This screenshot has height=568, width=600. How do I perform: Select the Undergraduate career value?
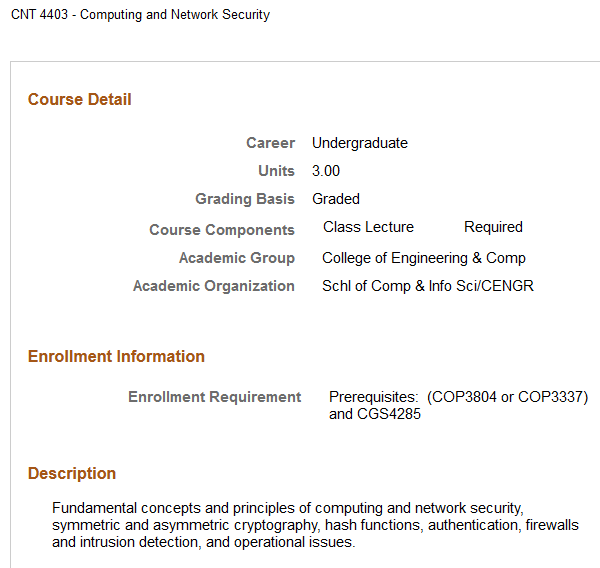coord(360,143)
